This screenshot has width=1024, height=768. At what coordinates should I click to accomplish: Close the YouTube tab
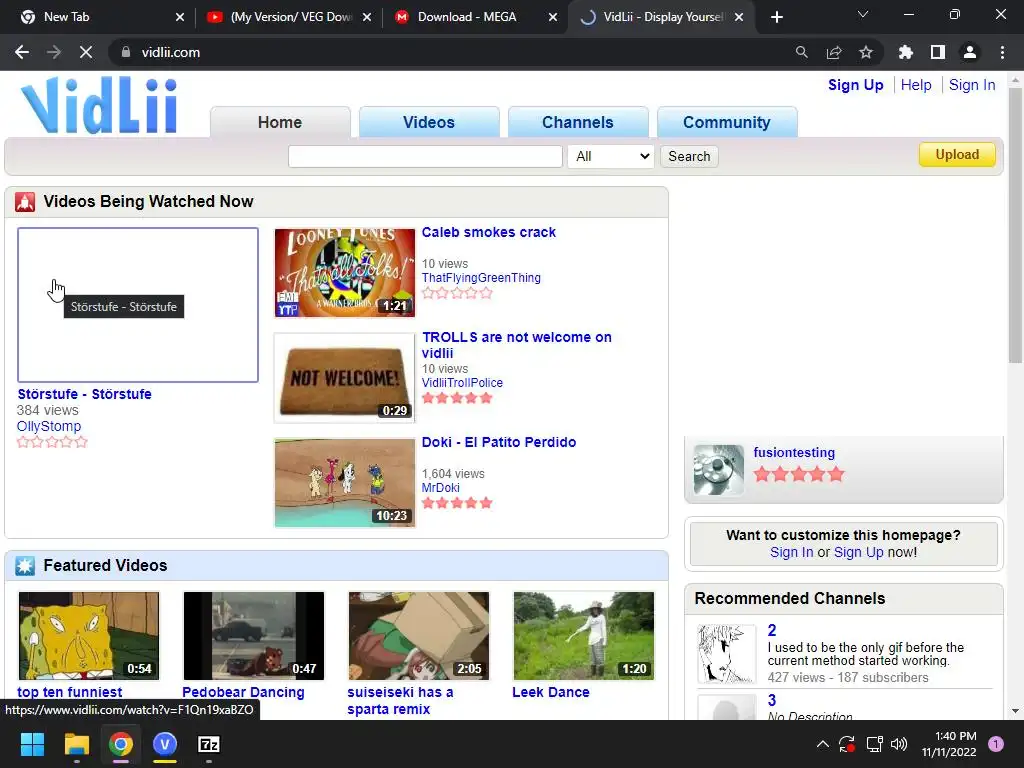coord(366,17)
